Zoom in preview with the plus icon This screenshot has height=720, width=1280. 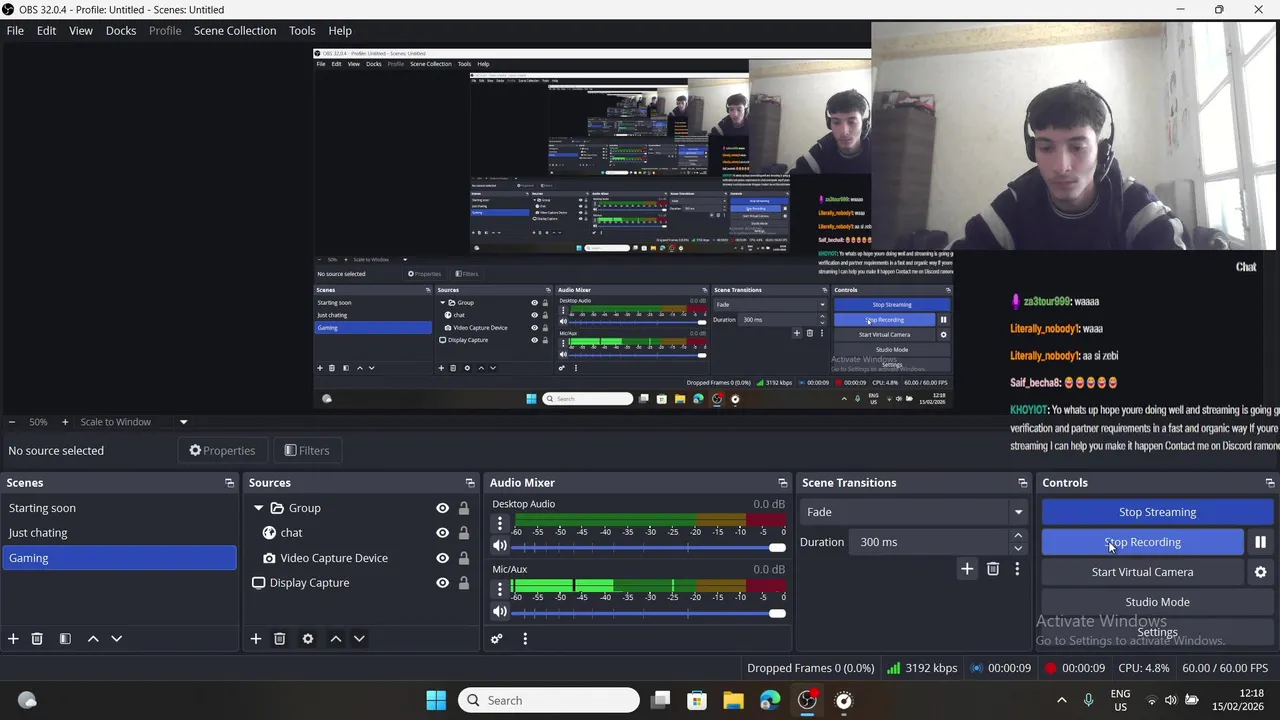coord(65,422)
